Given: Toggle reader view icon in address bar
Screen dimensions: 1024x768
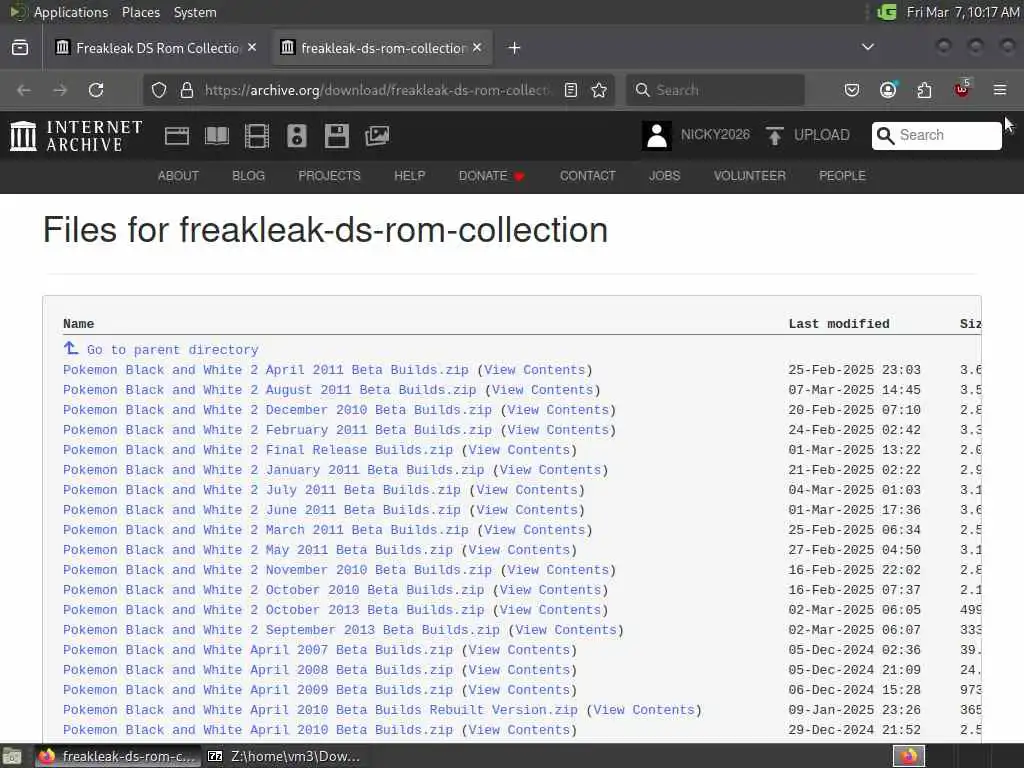Looking at the screenshot, I should 571,90.
